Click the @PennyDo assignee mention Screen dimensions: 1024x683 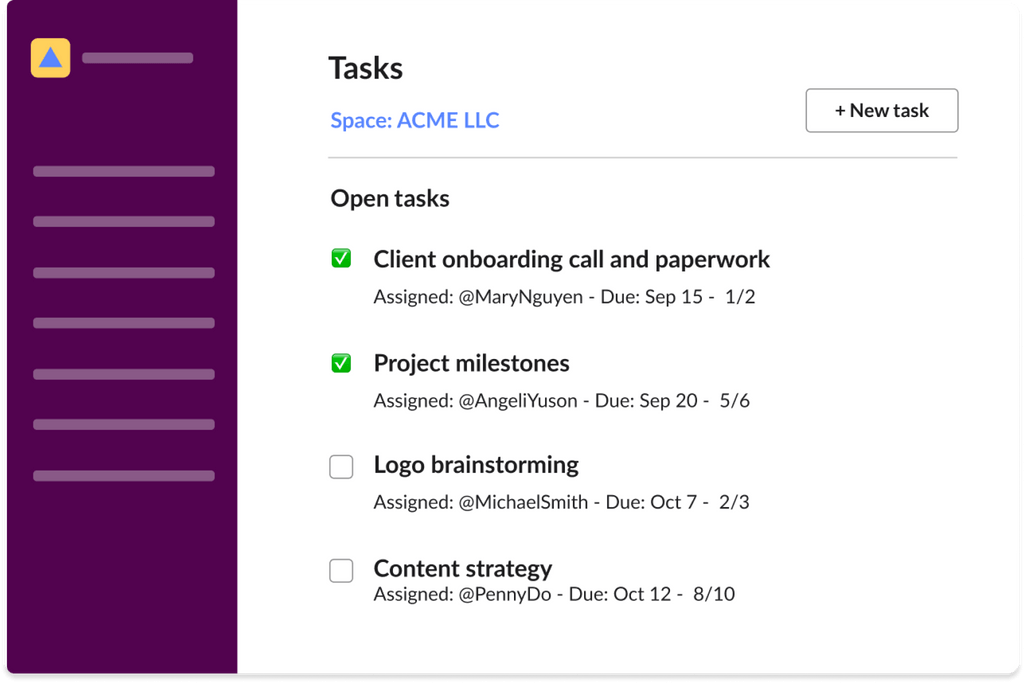504,594
